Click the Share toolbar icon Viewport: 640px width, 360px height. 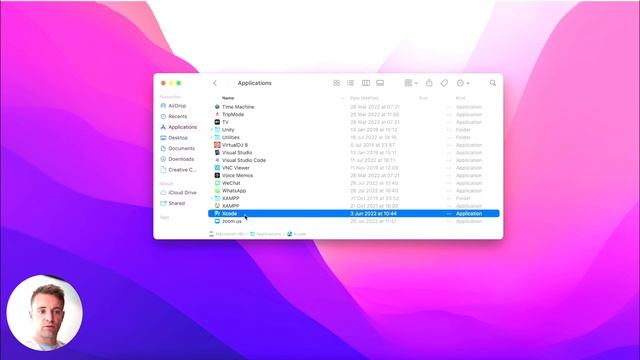click(x=429, y=83)
